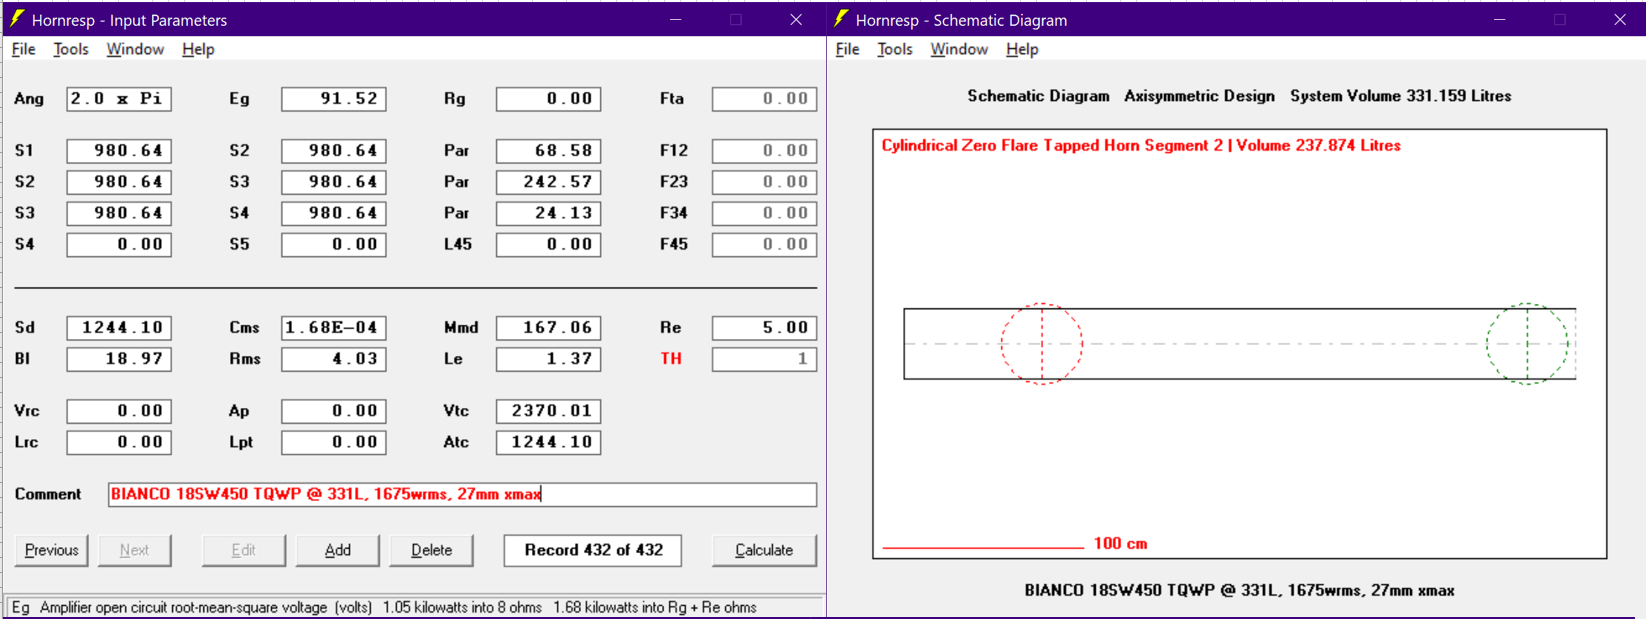This screenshot has height=619, width=1646.
Task: Click the Par field showing 68.58
Action: click(549, 151)
